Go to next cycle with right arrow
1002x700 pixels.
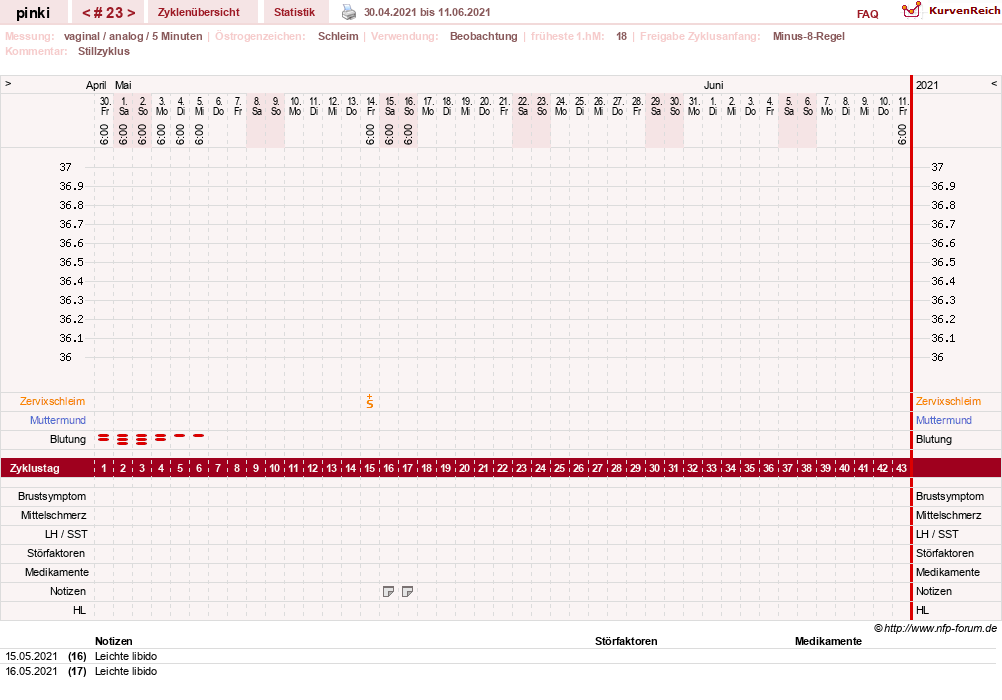pyautogui.click(x=131, y=13)
